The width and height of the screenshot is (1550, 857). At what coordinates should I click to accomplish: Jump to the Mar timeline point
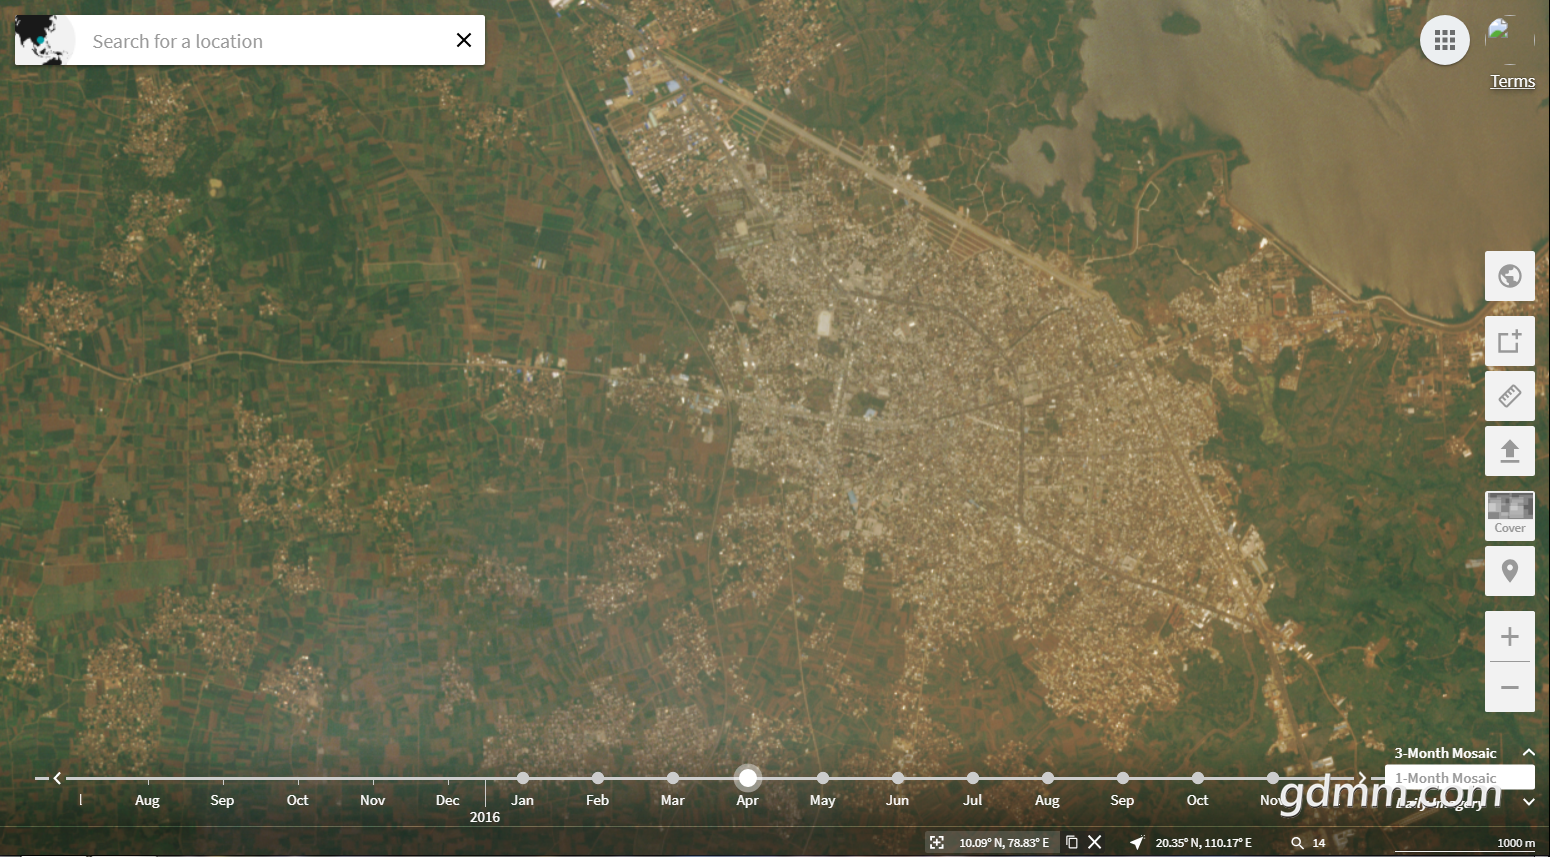coord(673,778)
